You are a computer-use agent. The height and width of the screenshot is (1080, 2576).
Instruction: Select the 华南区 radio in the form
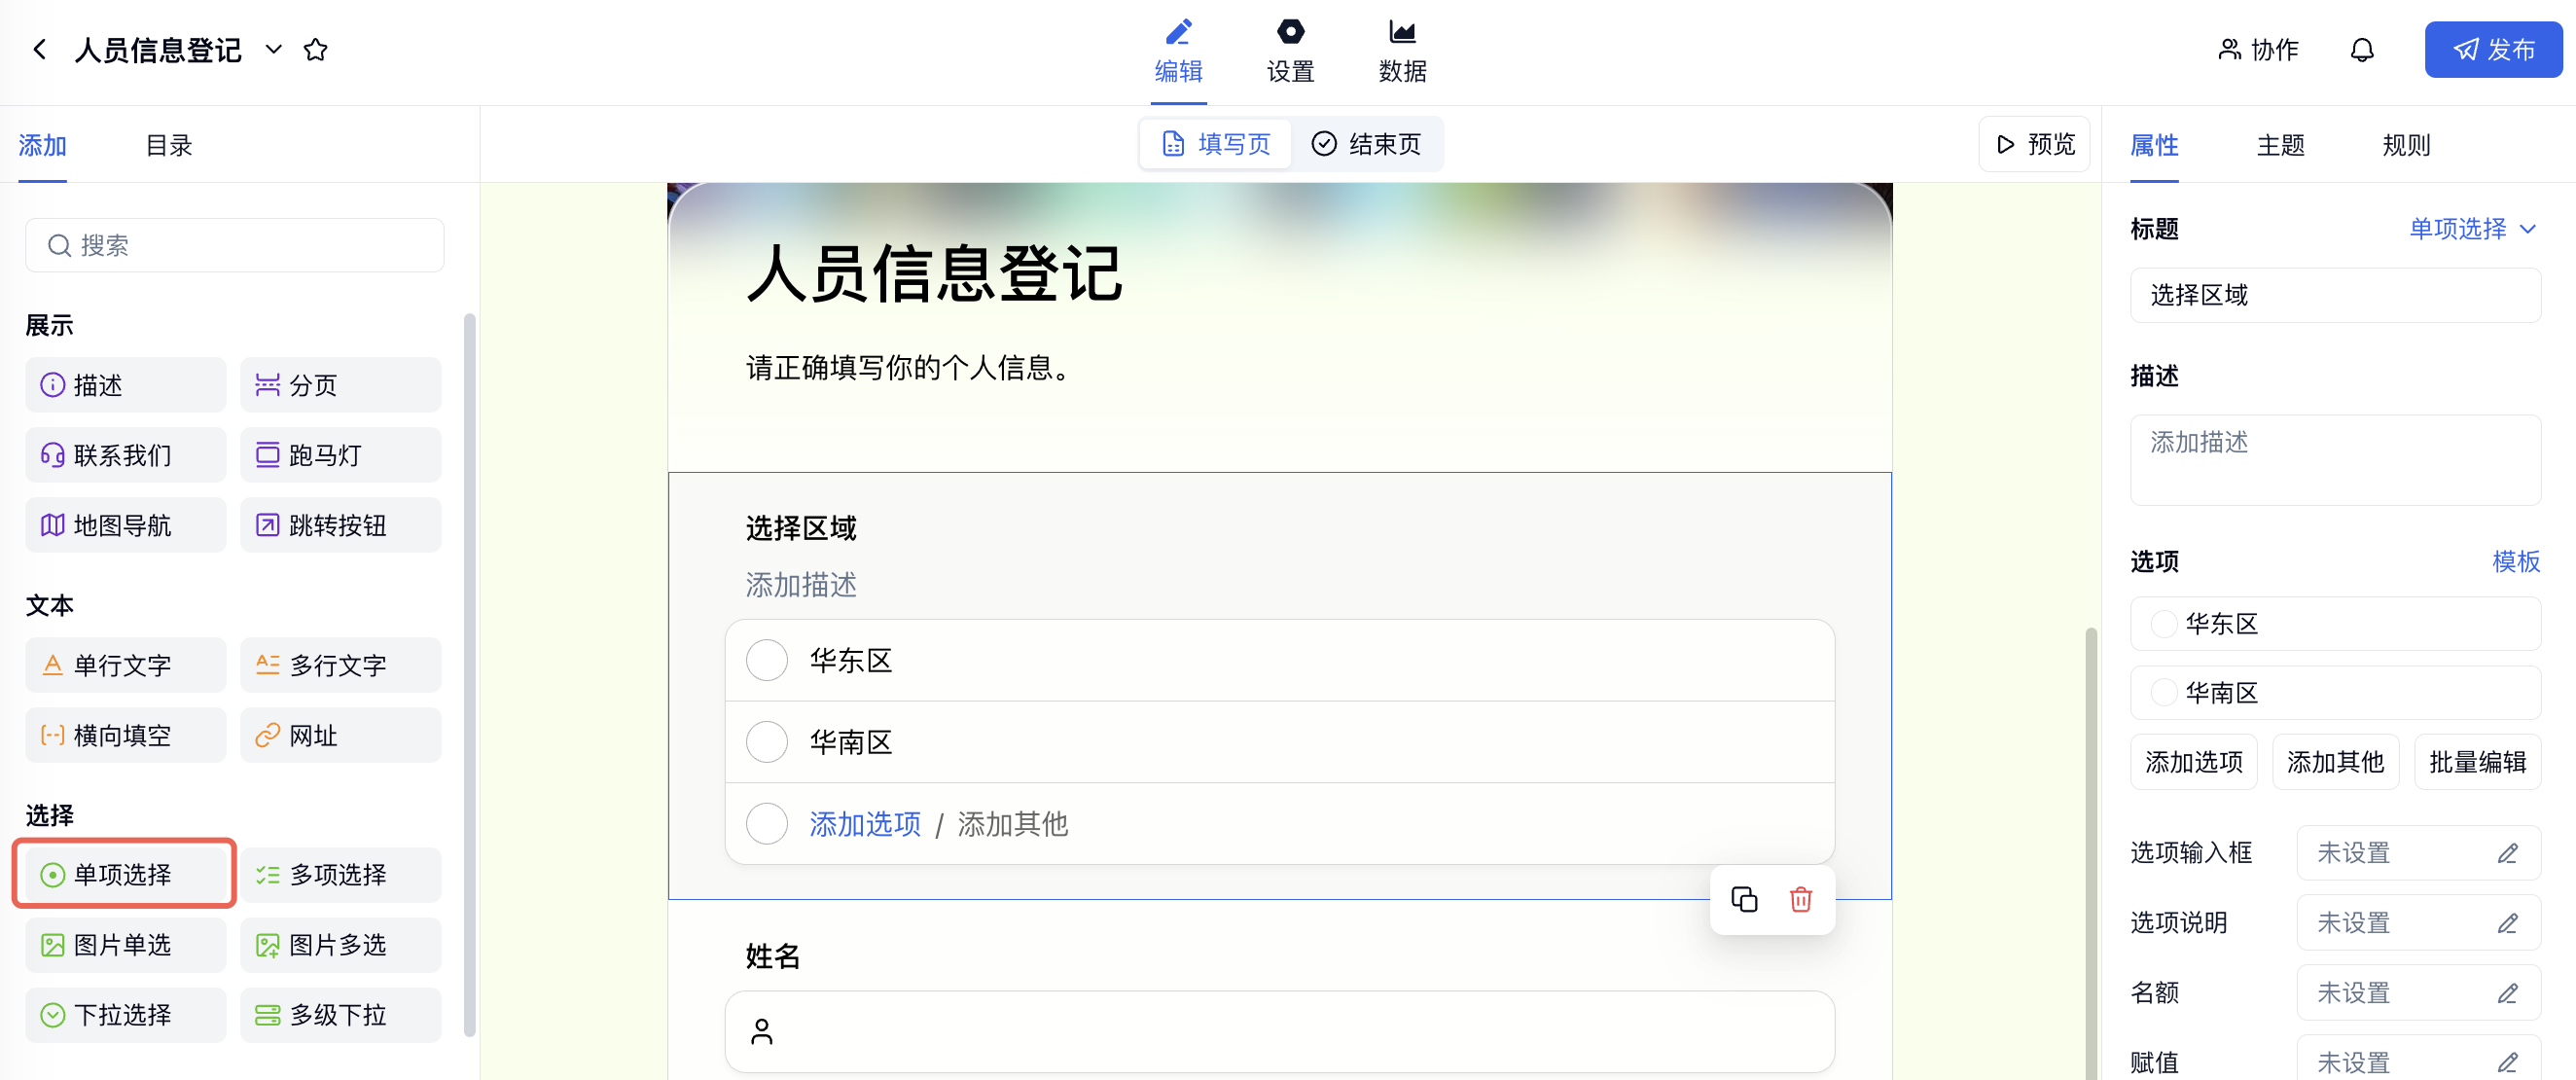[767, 742]
